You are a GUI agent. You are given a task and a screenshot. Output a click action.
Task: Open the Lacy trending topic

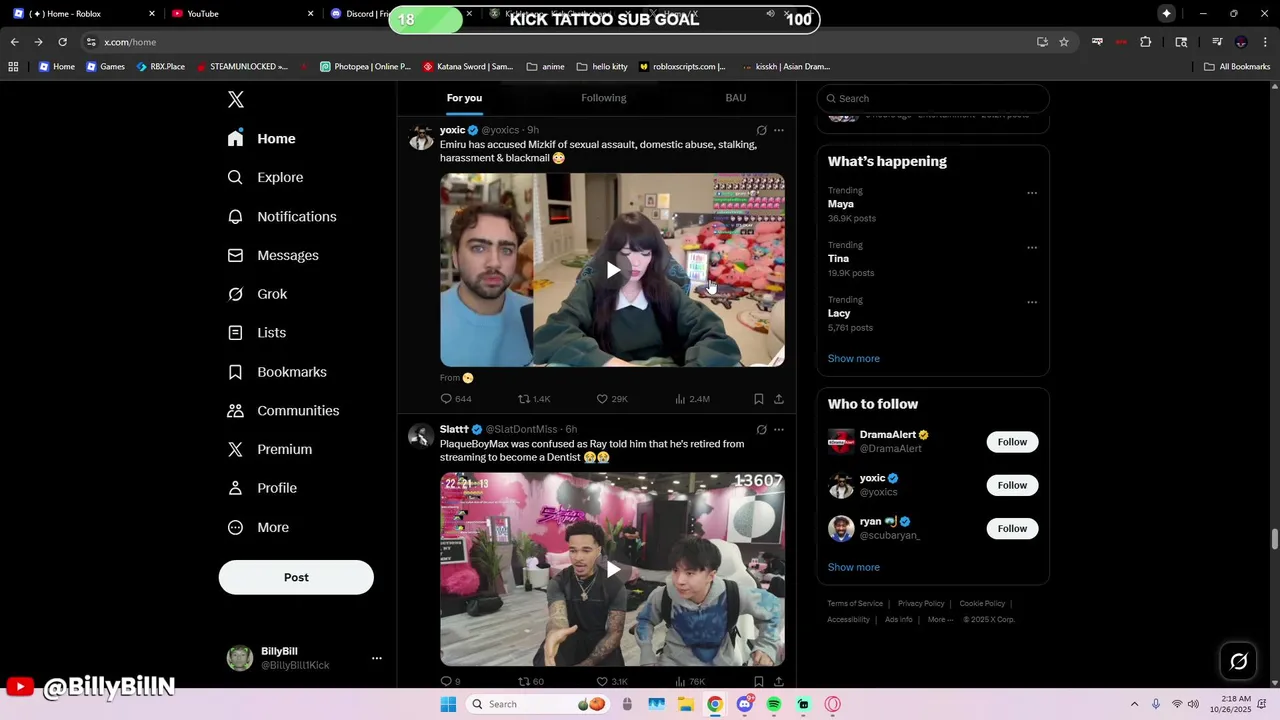tap(839, 313)
